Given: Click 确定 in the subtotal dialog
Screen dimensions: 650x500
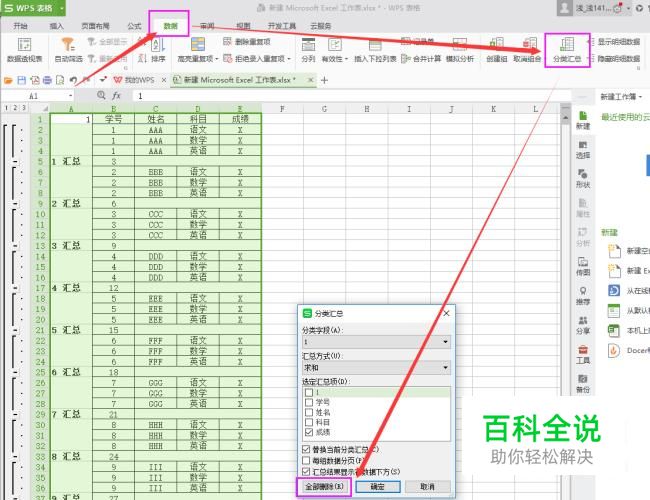Looking at the screenshot, I should pyautogui.click(x=378, y=487).
